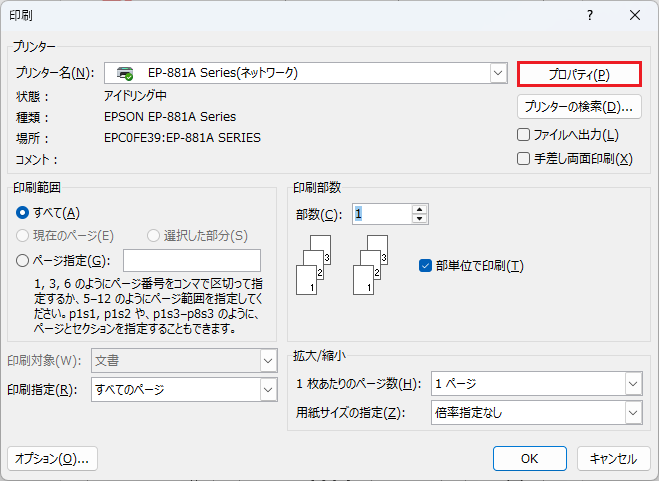Expand the 用紙サイズの指定 dropdown
659x481 pixels.
click(632, 411)
